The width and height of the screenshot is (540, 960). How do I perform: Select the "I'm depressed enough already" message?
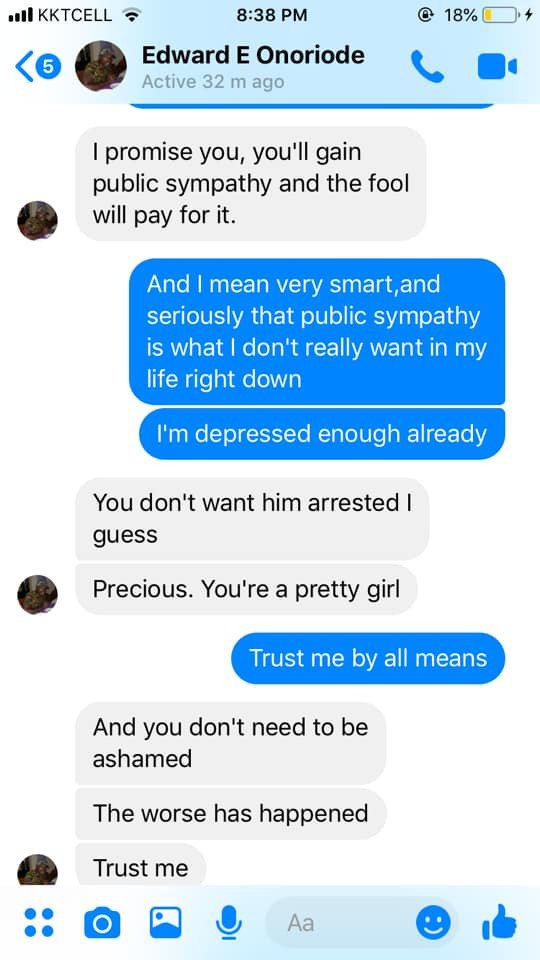point(322,434)
